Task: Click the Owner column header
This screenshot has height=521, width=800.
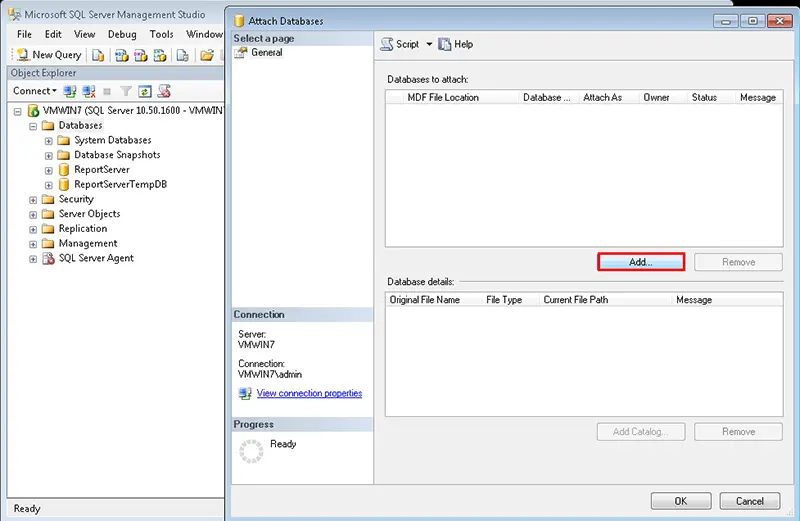Action: click(x=663, y=97)
